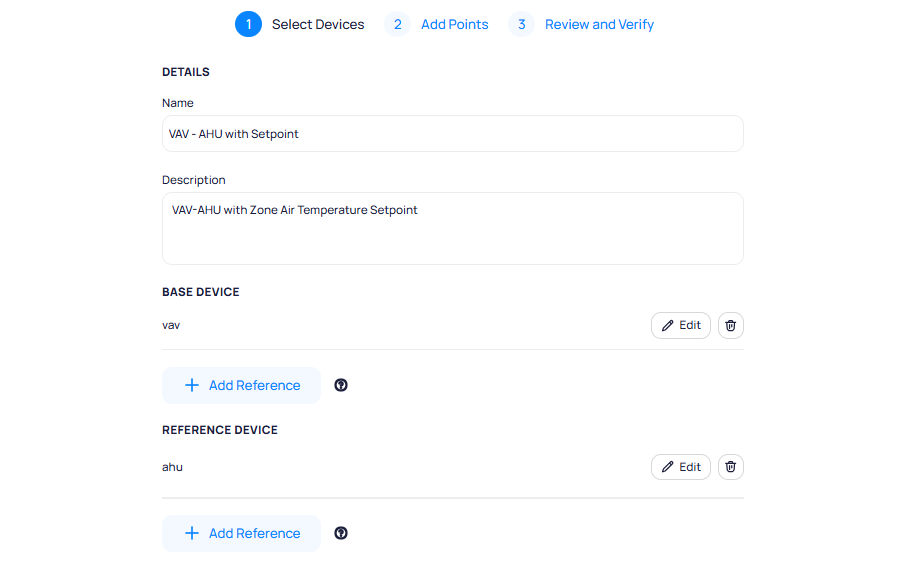Edit the vav base device
The width and height of the screenshot is (911, 568).
[680, 325]
